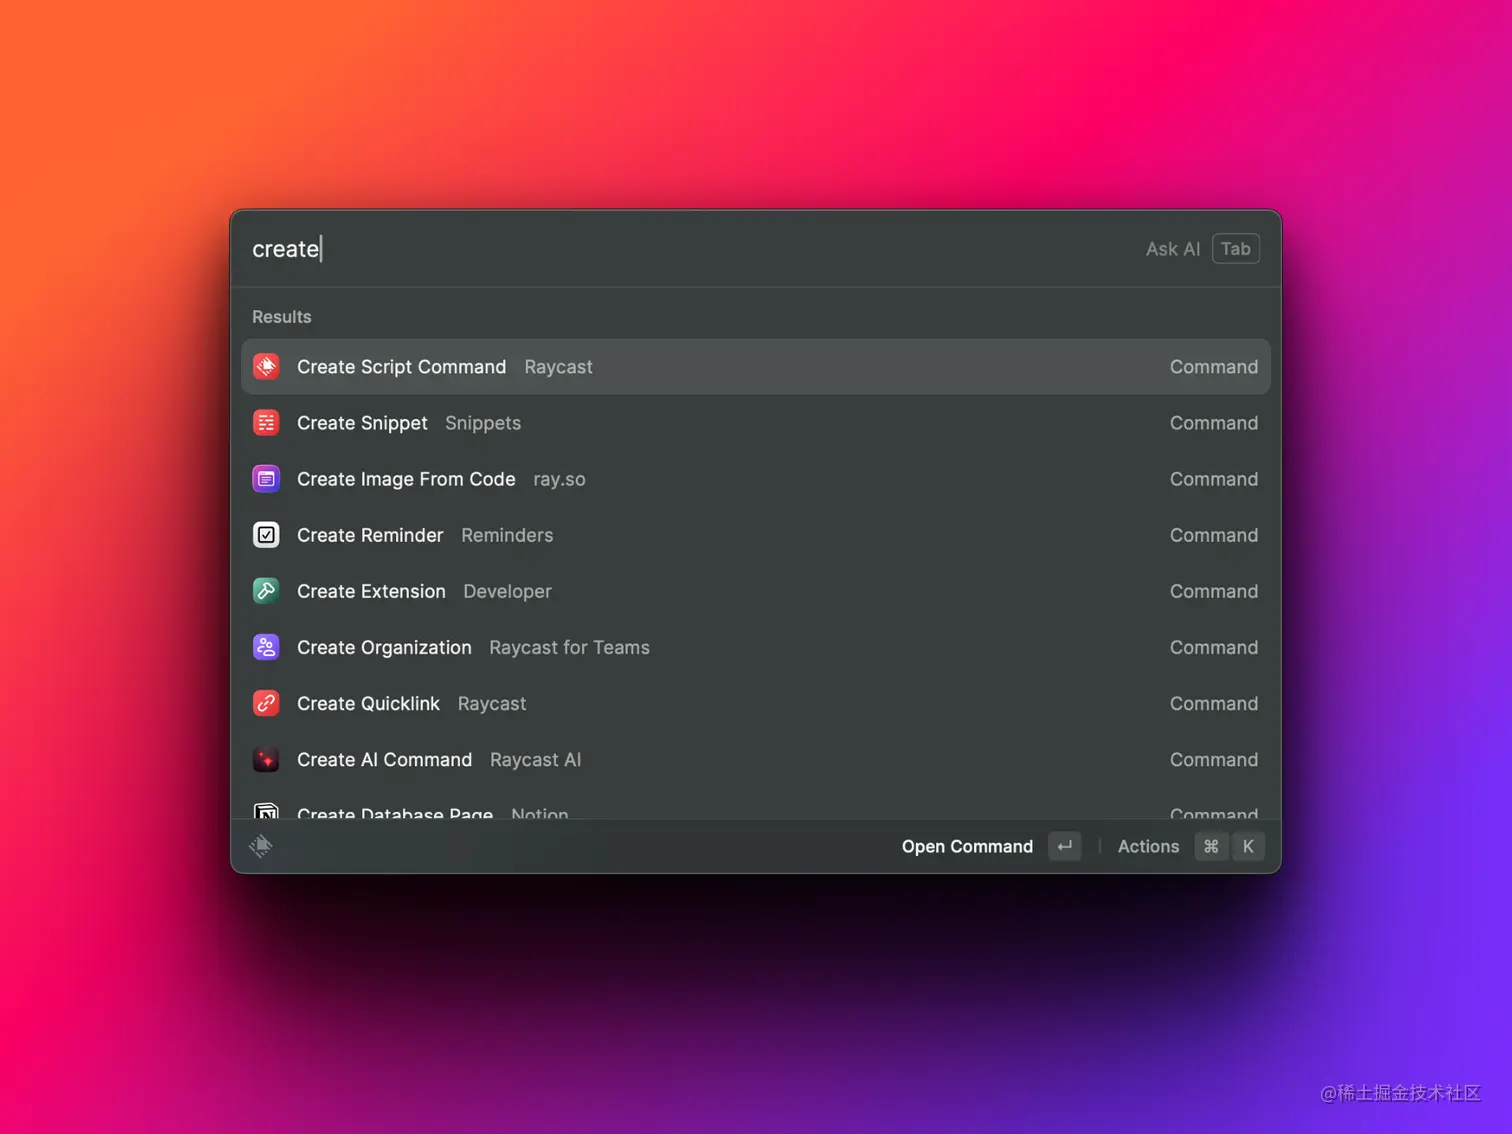Image resolution: width=1512 pixels, height=1134 pixels.
Task: Click the Create Snippet red icon
Action: click(x=266, y=423)
